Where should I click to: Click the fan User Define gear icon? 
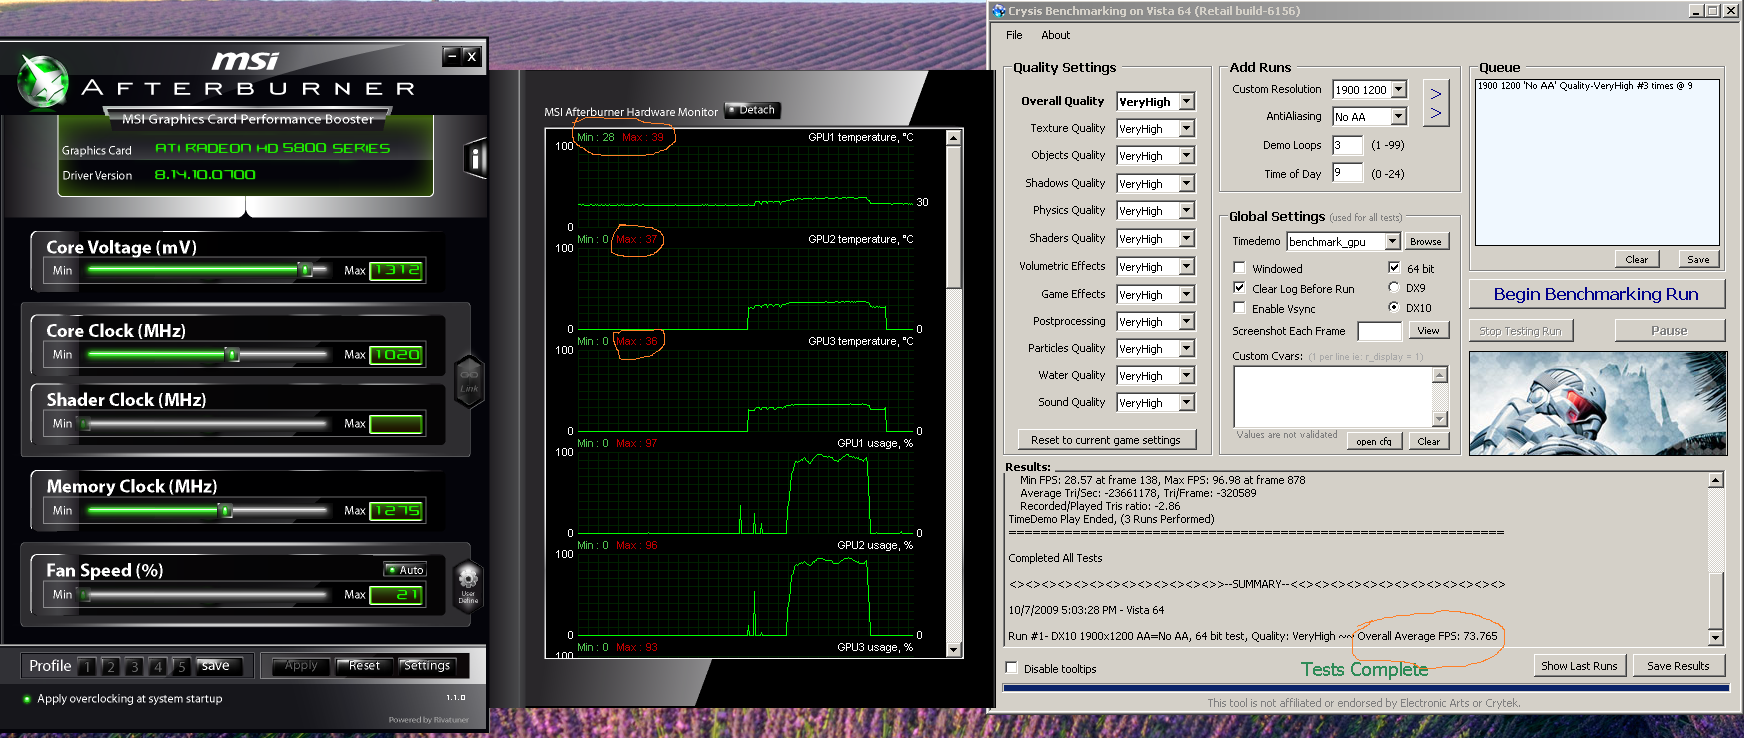(468, 583)
